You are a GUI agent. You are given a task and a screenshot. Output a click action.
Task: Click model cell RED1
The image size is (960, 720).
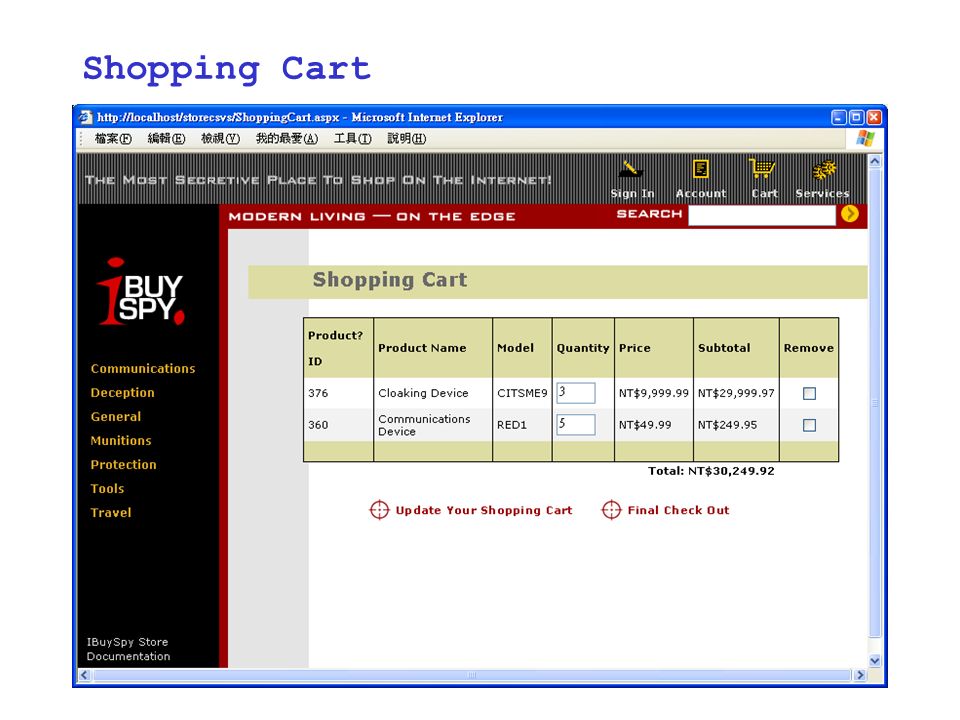(x=512, y=425)
